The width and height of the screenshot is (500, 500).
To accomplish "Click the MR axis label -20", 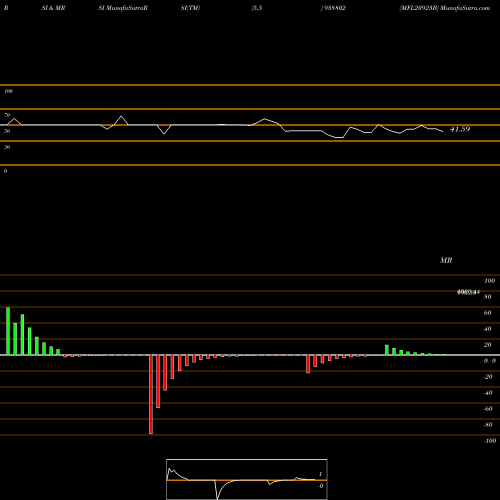I will point(488,377).
